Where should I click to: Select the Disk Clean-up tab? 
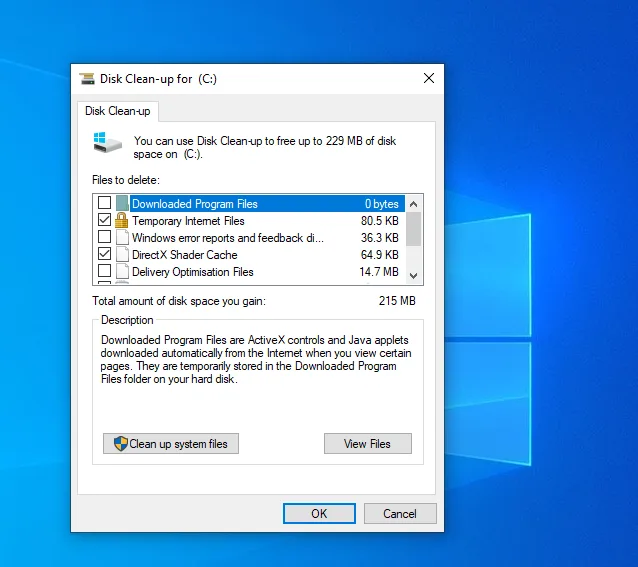click(x=117, y=111)
